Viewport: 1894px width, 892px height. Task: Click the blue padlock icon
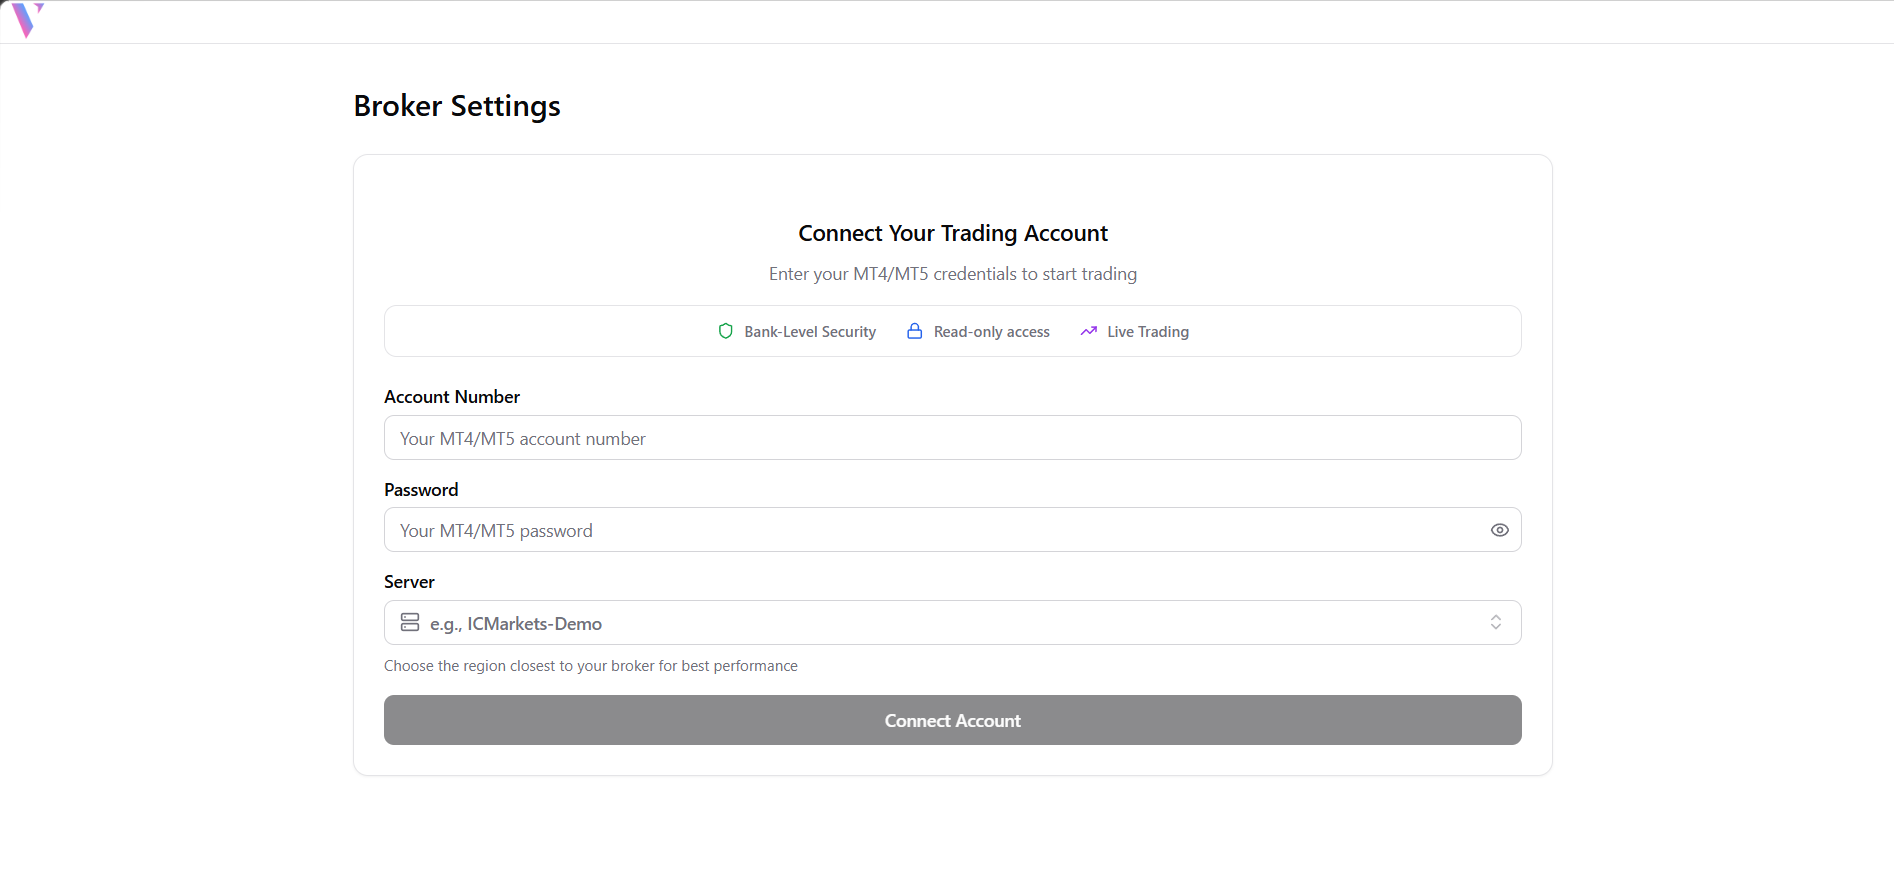pyautogui.click(x=914, y=331)
